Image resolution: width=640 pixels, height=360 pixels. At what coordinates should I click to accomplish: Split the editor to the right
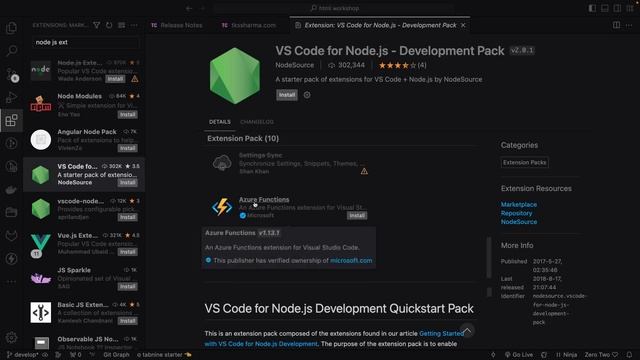[x=616, y=25]
